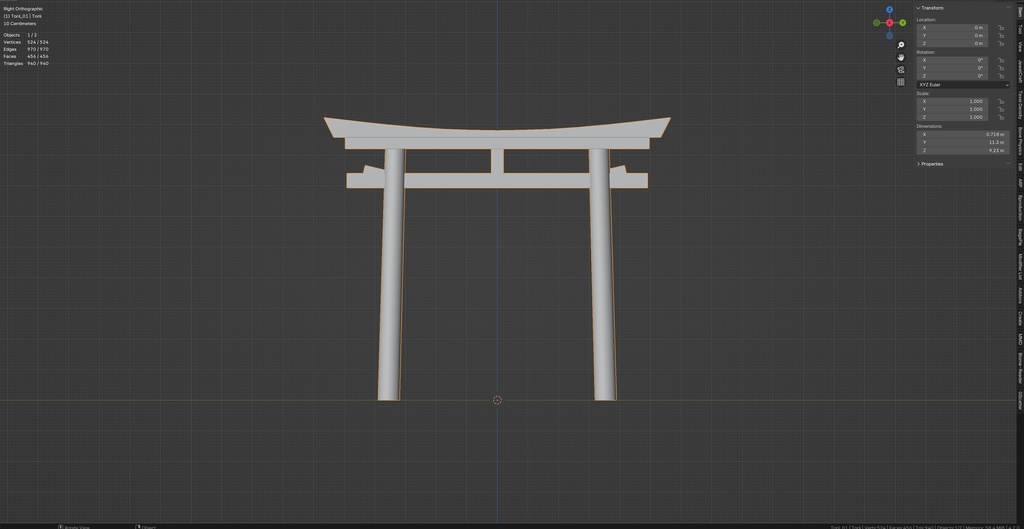Click the "Objects 1 / 2" statistic
Viewport: 1024px width, 529px height.
point(20,35)
